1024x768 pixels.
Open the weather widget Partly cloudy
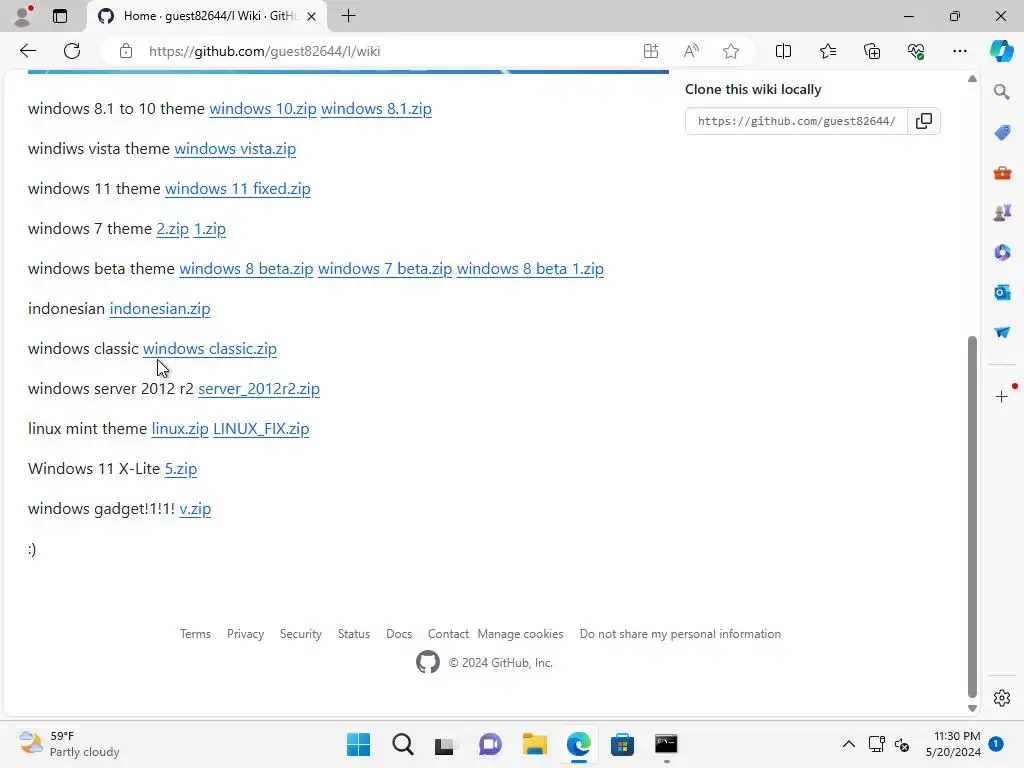[x=69, y=744]
